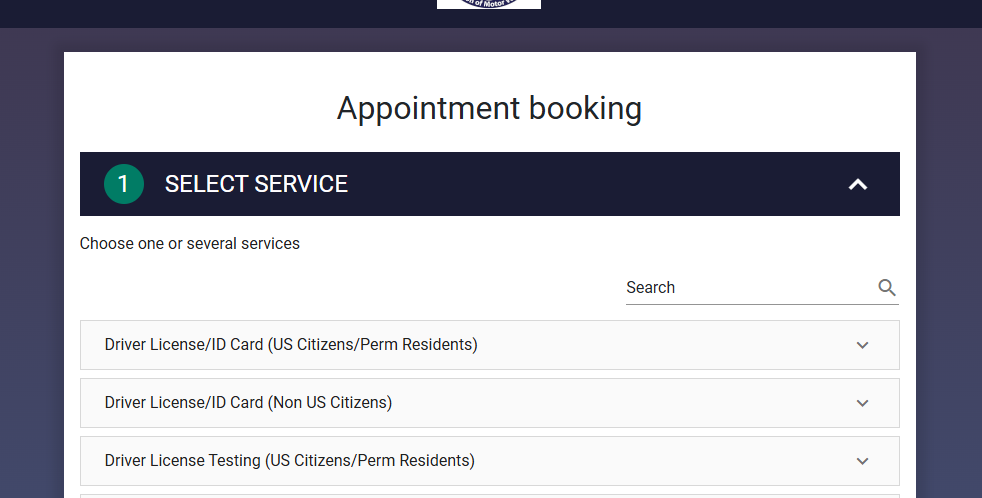Collapse Select Service with the up chevron
982x498 pixels.
point(857,184)
